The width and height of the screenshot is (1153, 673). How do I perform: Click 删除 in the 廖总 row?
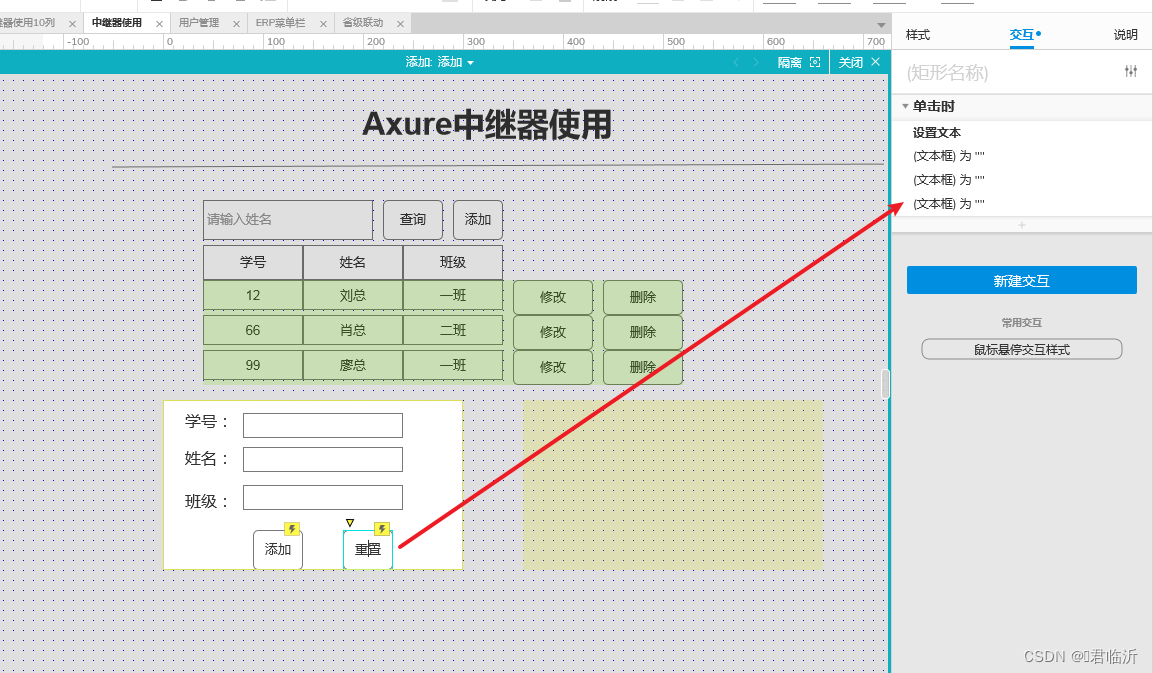click(x=643, y=367)
